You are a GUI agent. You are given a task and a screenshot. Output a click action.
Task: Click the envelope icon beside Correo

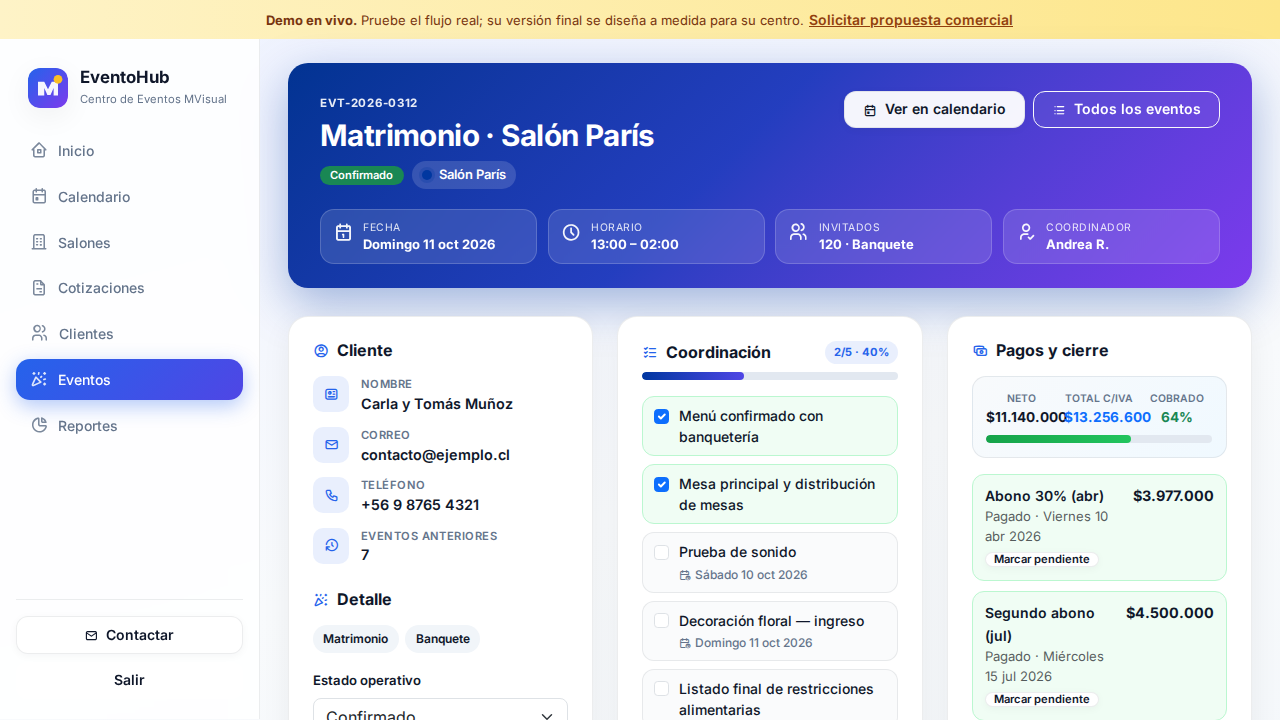pos(331,445)
